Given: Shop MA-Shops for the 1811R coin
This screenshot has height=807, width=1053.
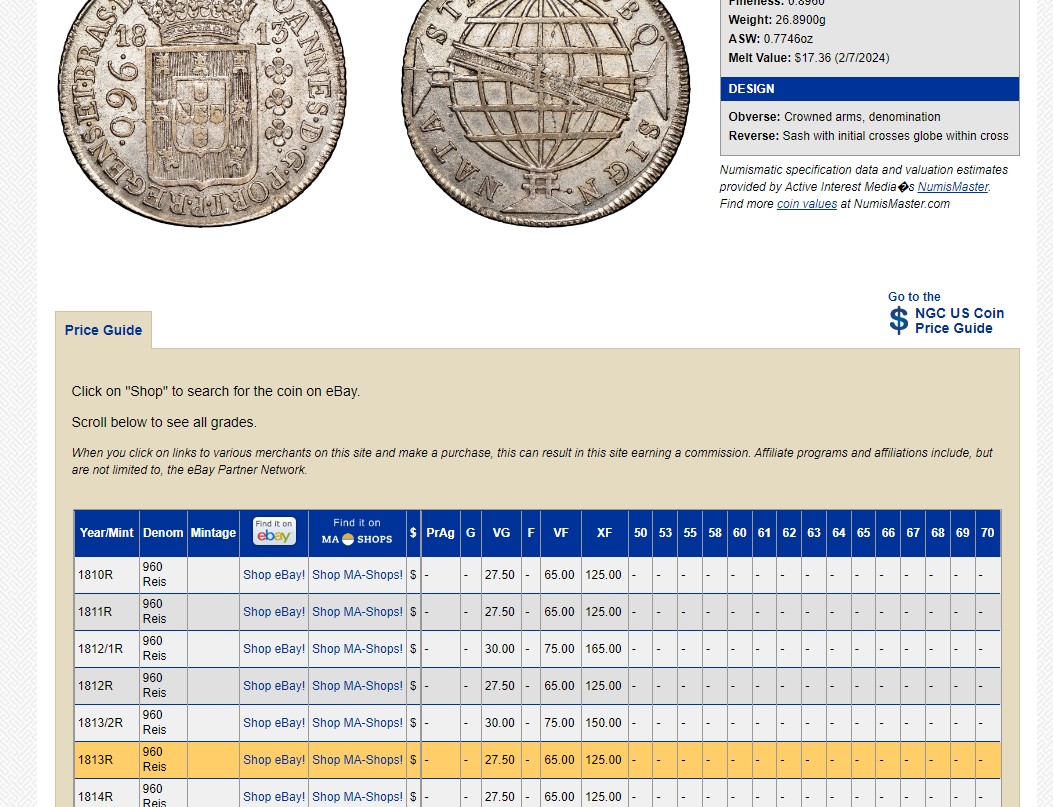Looking at the screenshot, I should point(357,612).
